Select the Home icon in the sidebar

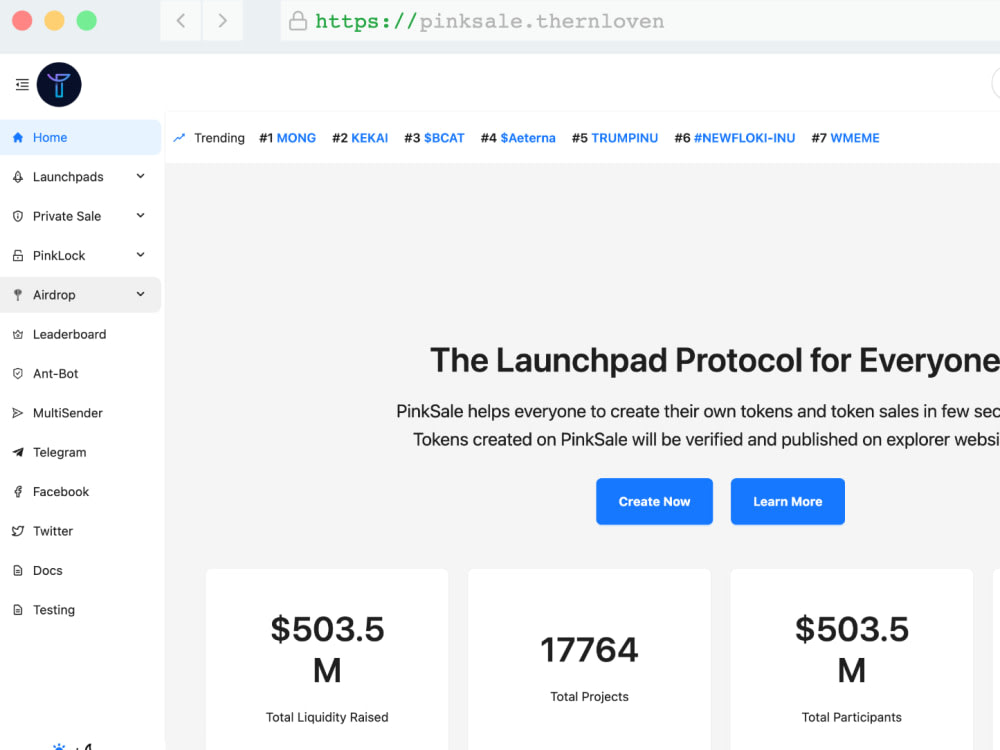19,137
